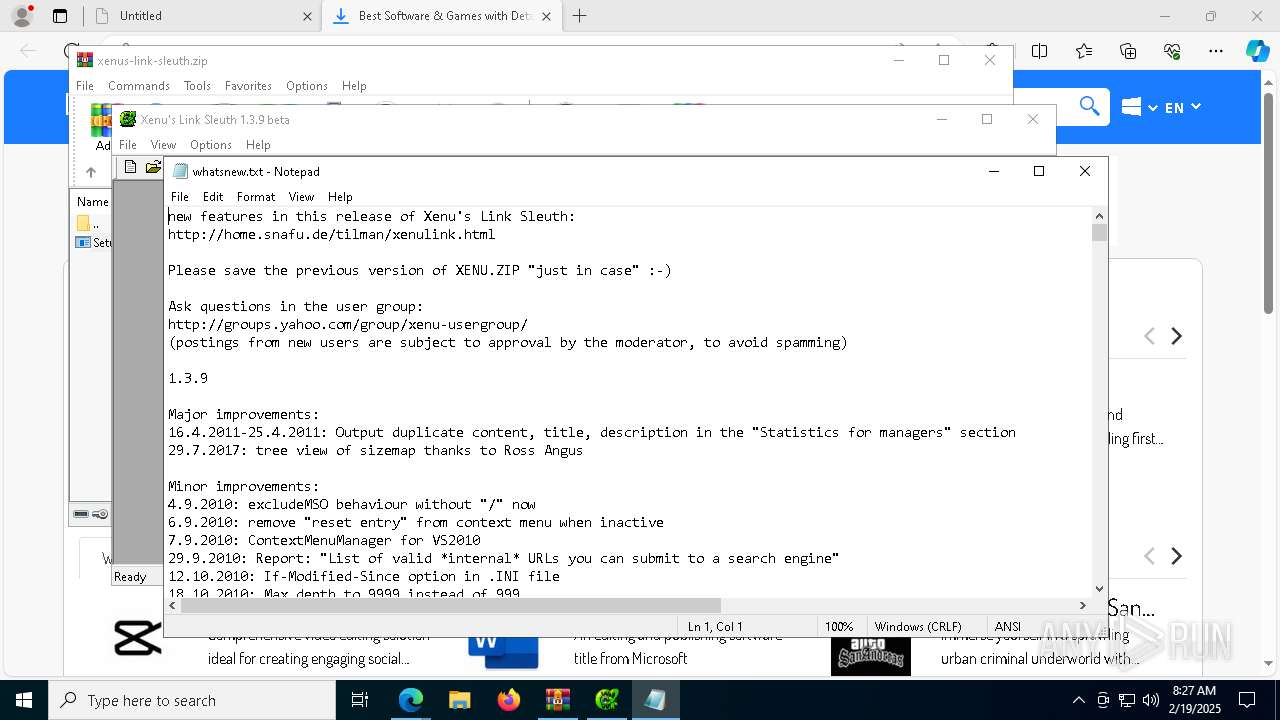This screenshot has width=1280, height=720.
Task: Open Tools menu in WinRAR window
Action: click(x=197, y=86)
